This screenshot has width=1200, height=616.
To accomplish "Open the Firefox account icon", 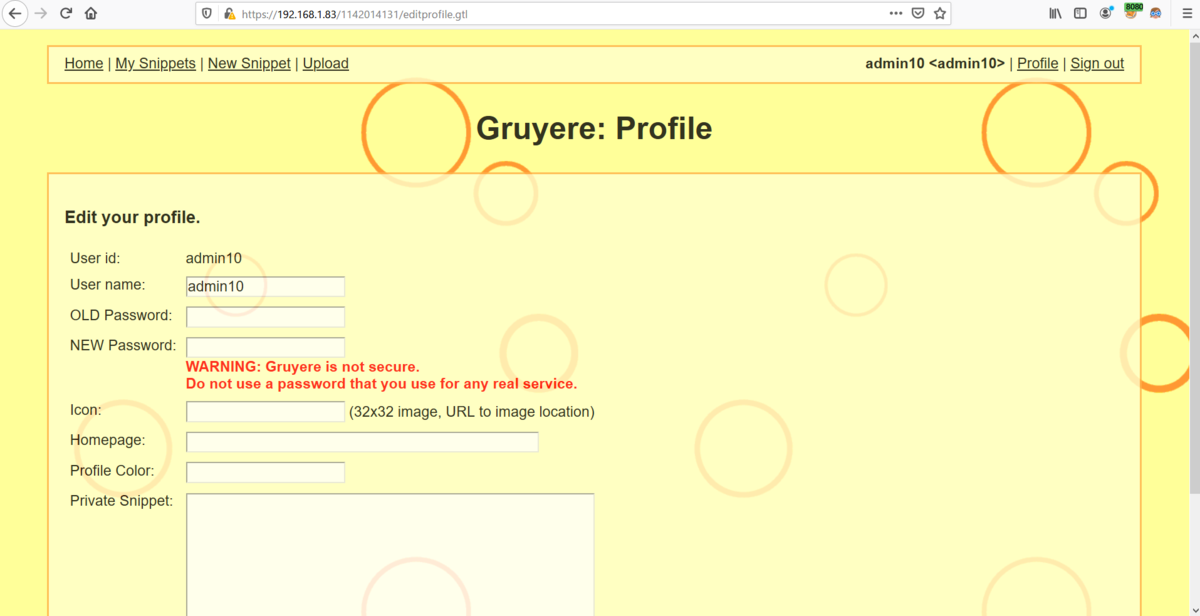I will (1106, 14).
